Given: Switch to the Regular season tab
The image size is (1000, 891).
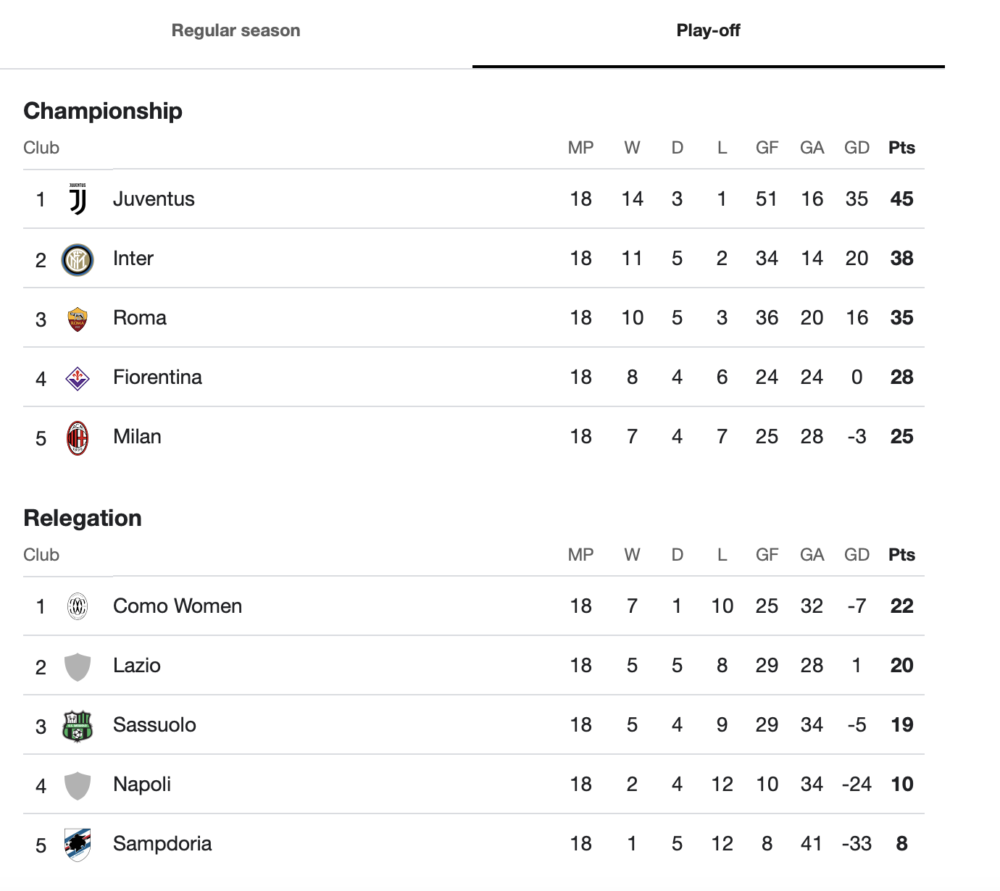Looking at the screenshot, I should tap(236, 31).
